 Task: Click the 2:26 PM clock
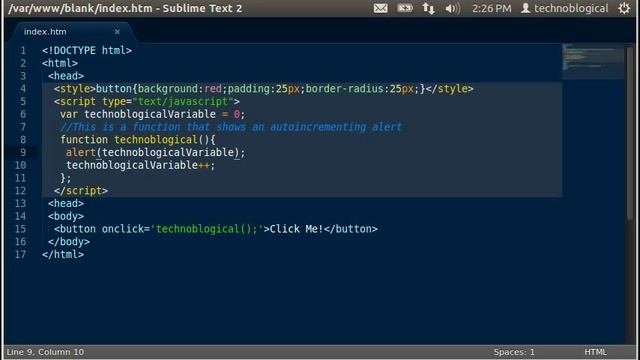click(491, 8)
